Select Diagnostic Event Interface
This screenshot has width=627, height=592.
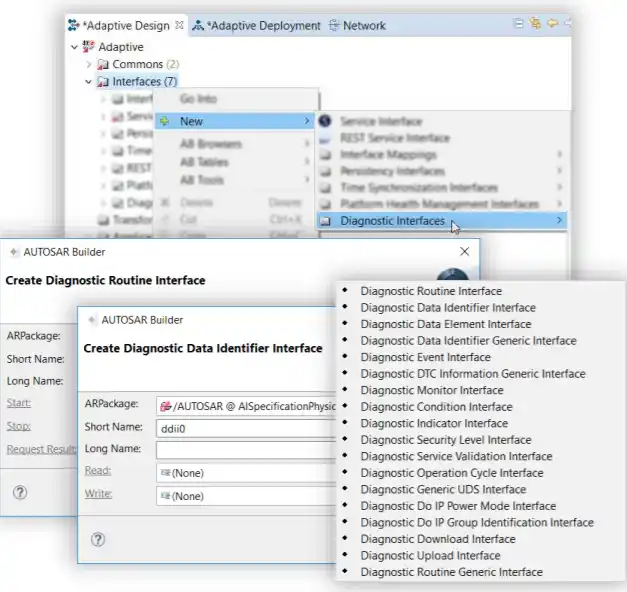click(425, 357)
